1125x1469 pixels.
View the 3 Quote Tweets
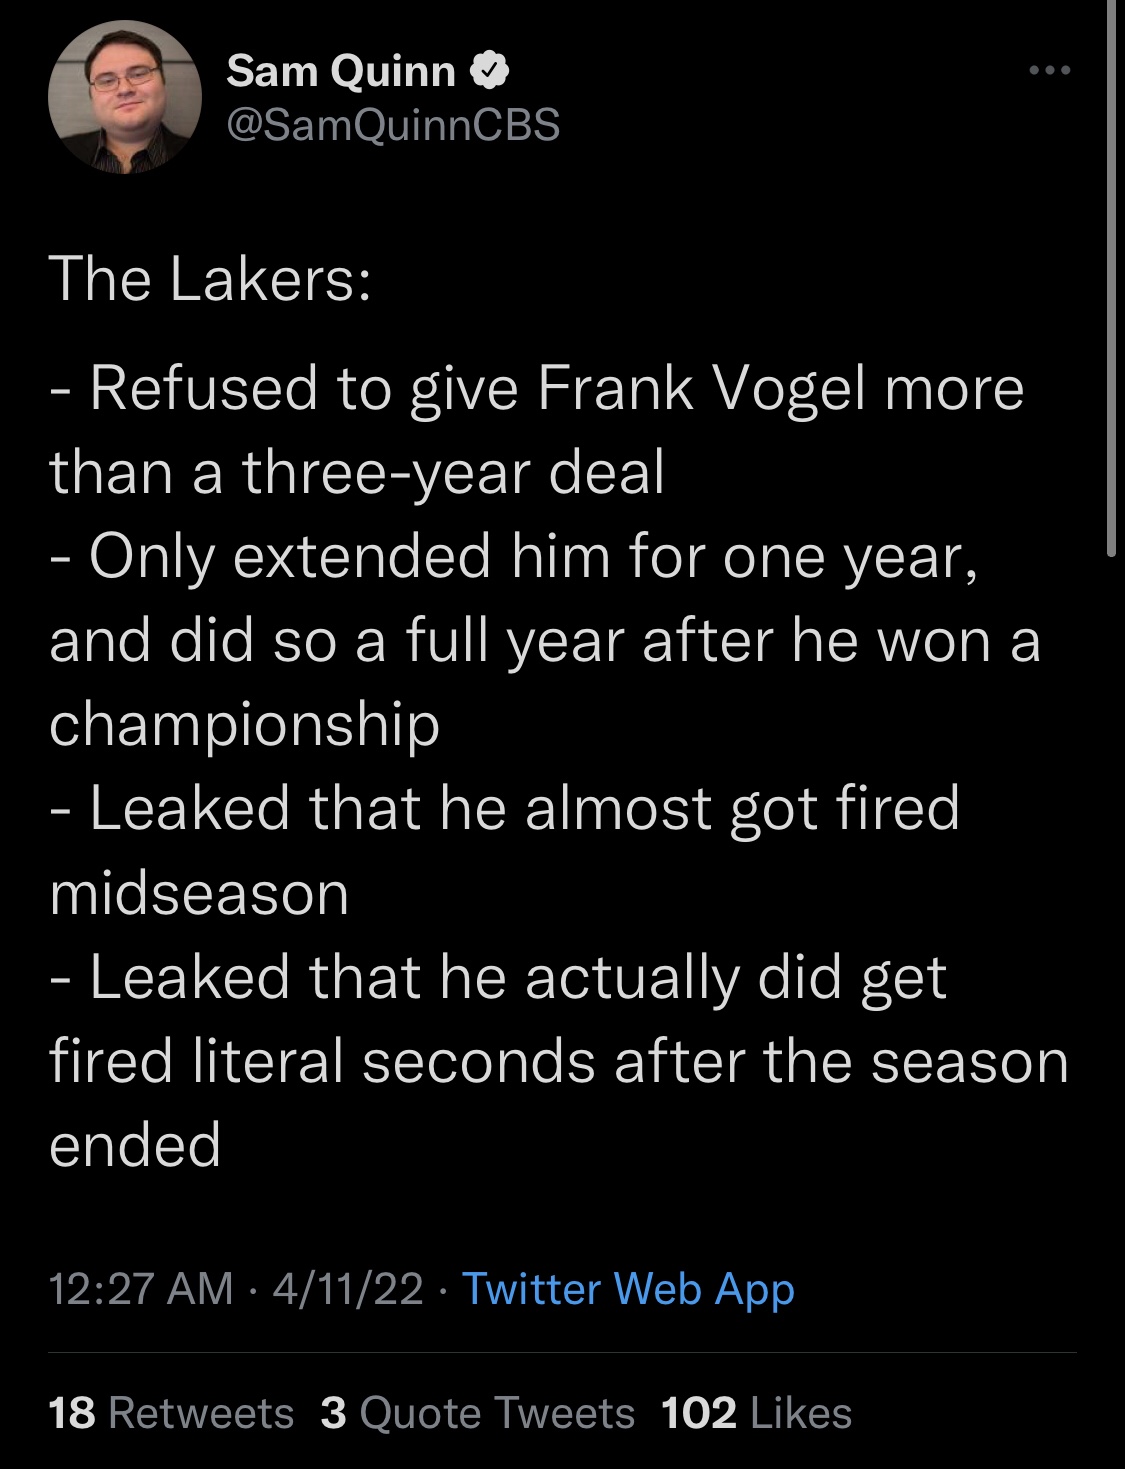click(478, 1413)
